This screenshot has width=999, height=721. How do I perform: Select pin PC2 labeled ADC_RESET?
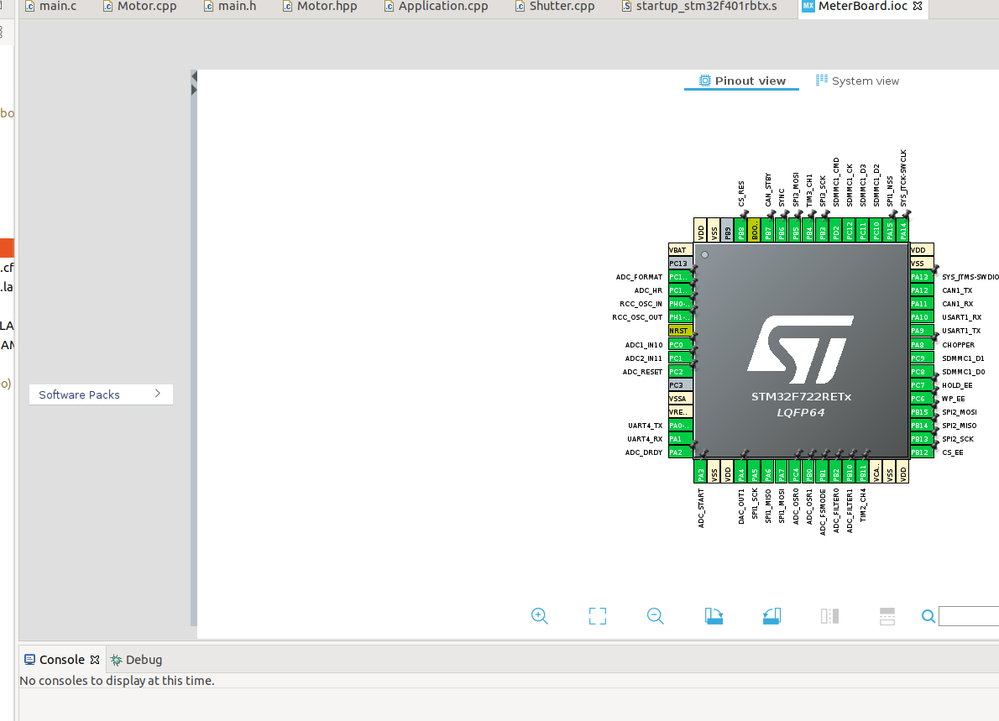tap(680, 371)
